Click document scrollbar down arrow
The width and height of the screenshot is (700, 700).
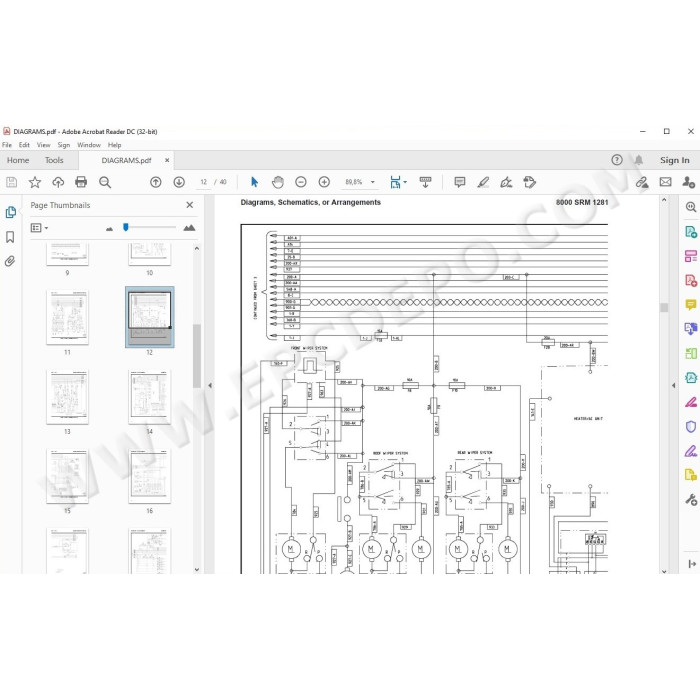tap(664, 571)
